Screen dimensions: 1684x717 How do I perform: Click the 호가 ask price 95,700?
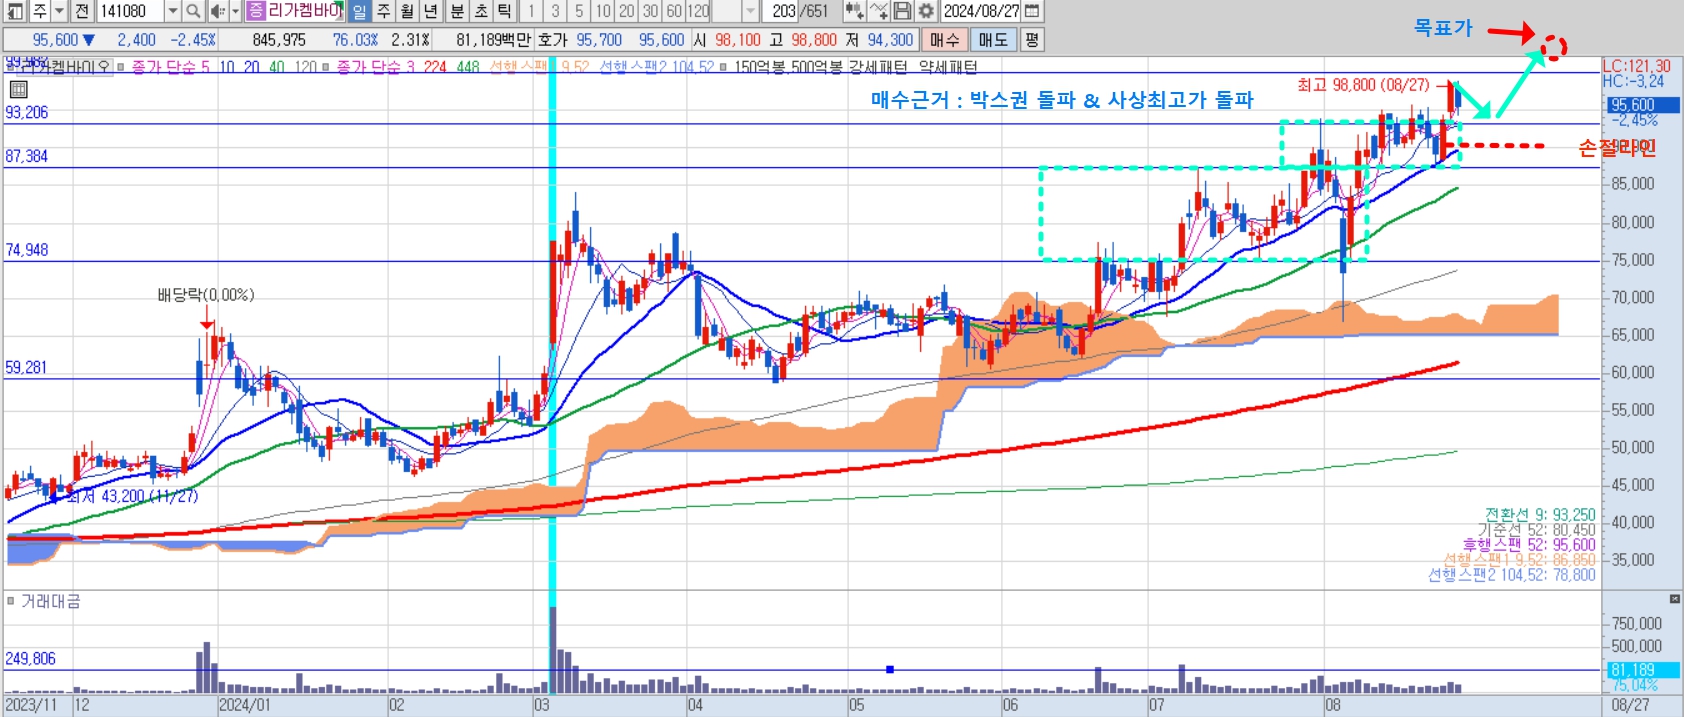pos(599,40)
